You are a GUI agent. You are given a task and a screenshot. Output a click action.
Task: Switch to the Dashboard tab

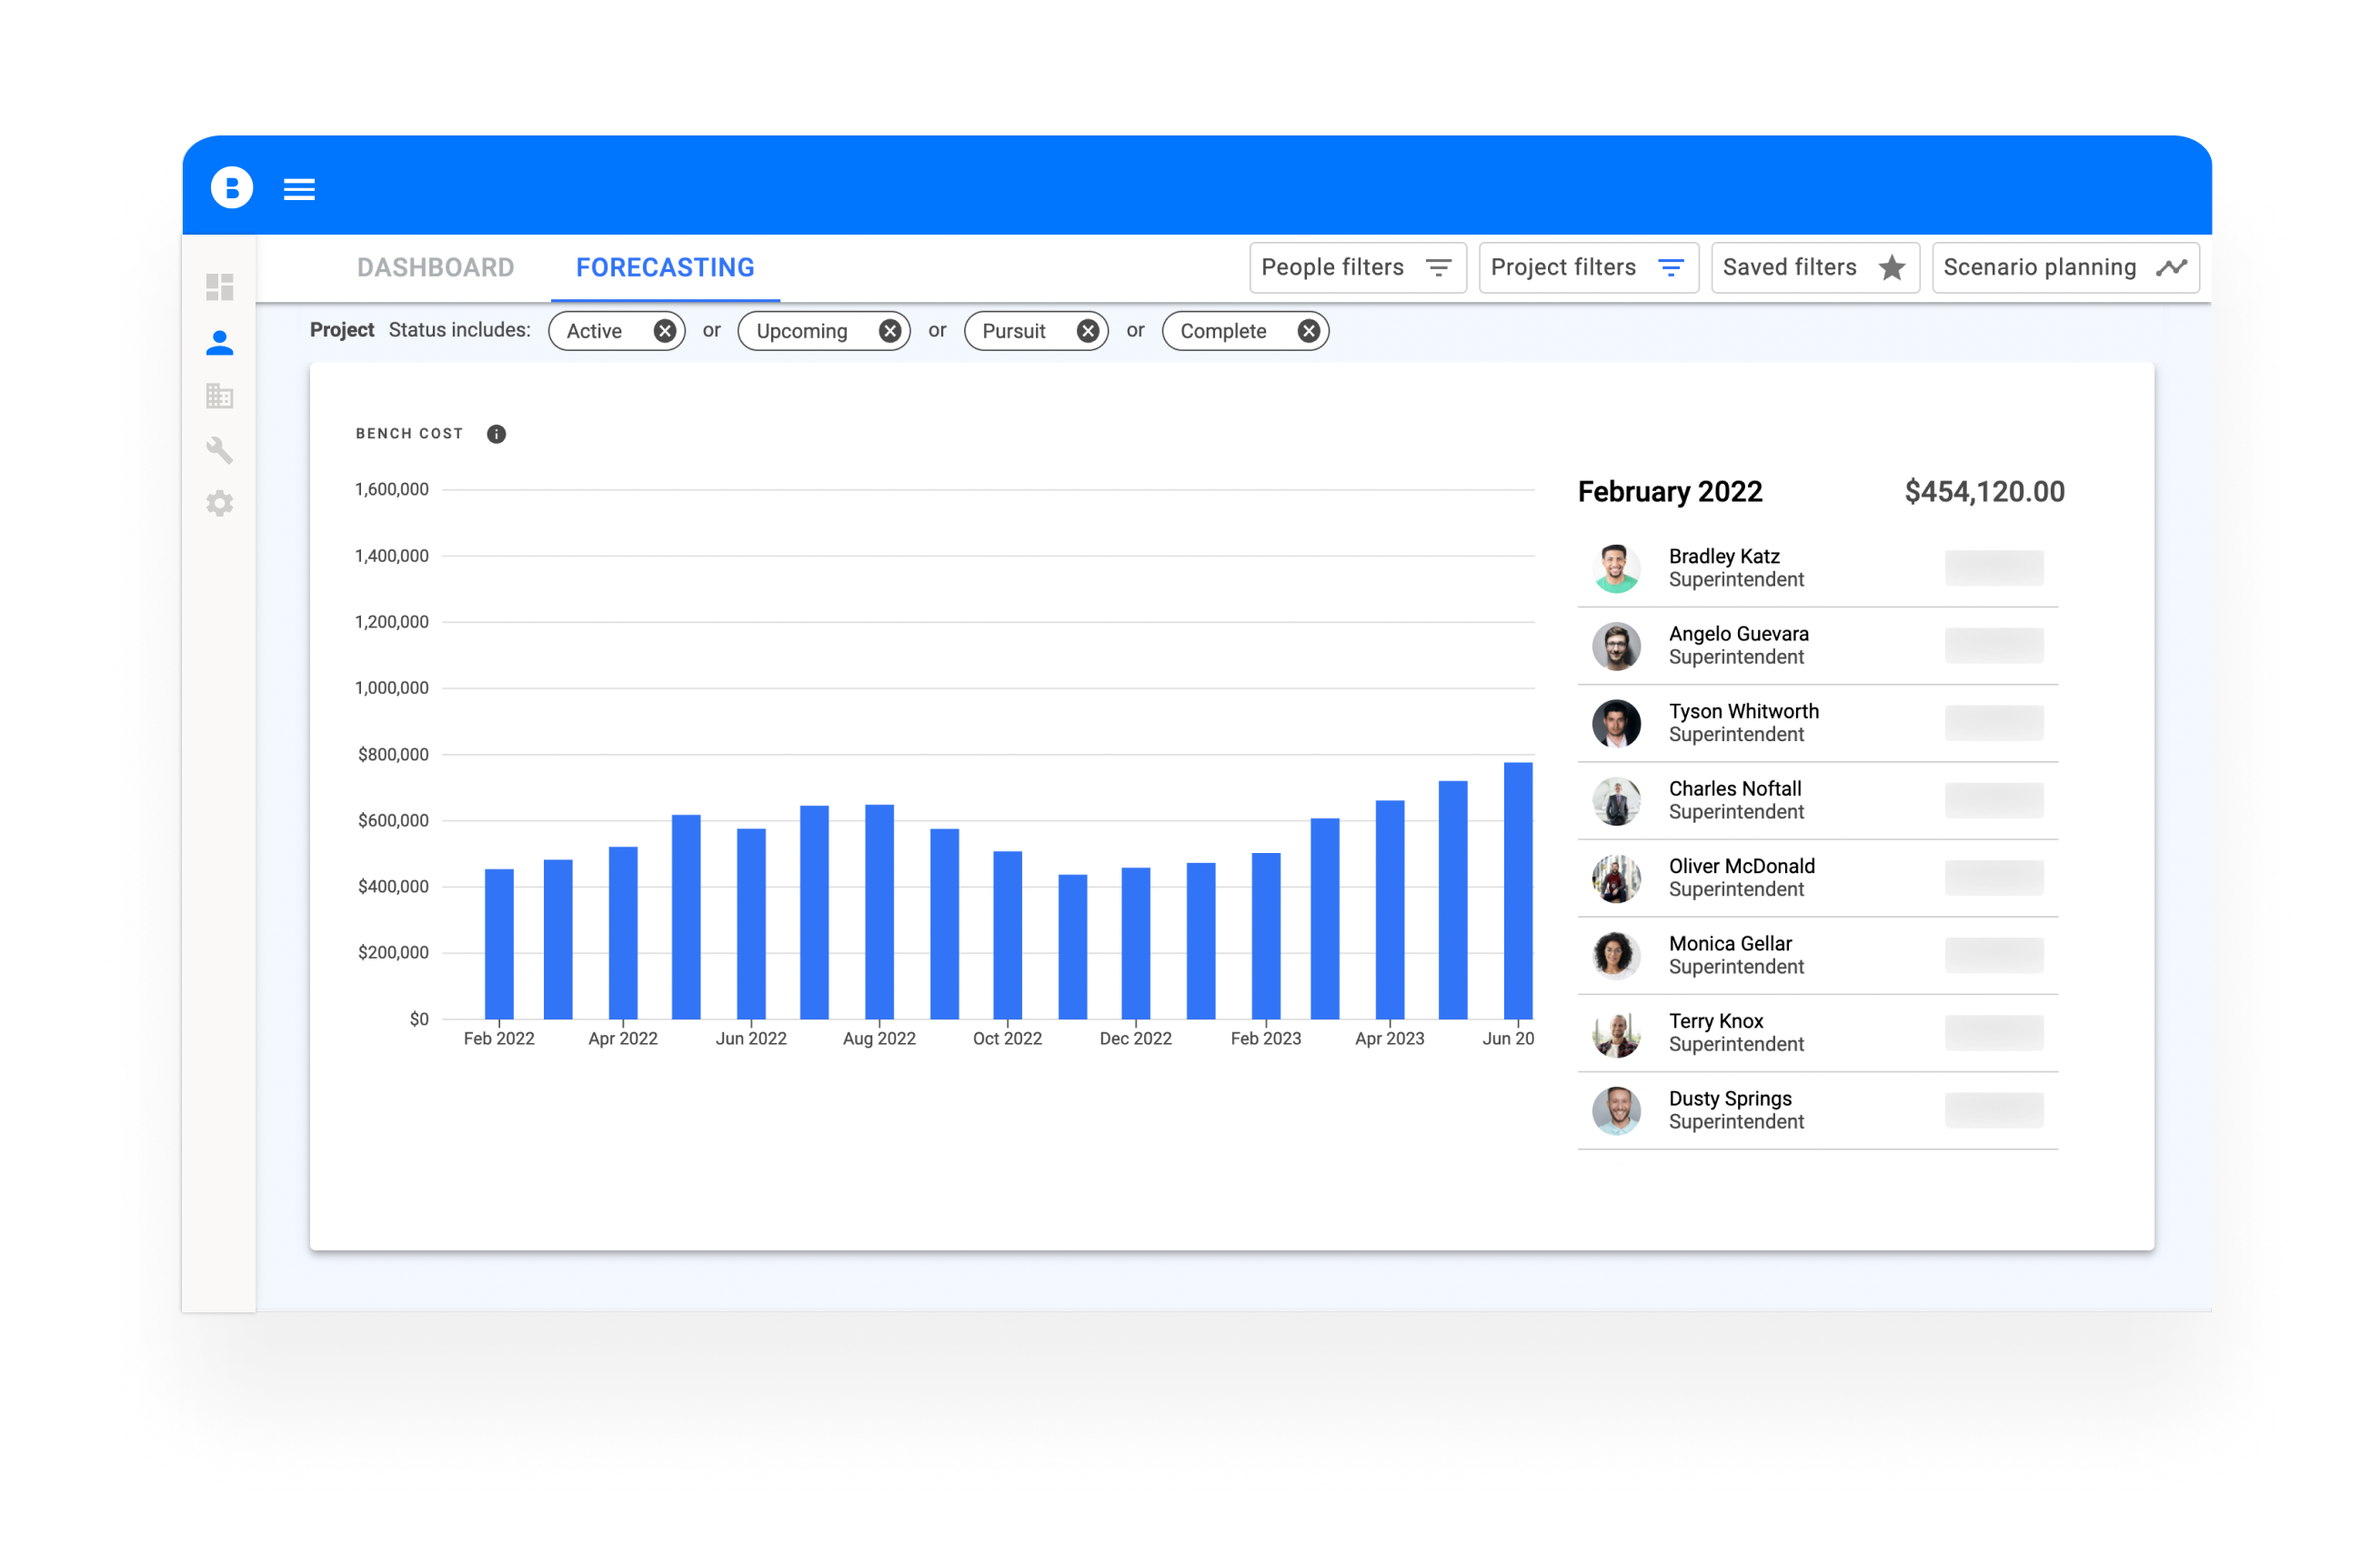click(435, 268)
